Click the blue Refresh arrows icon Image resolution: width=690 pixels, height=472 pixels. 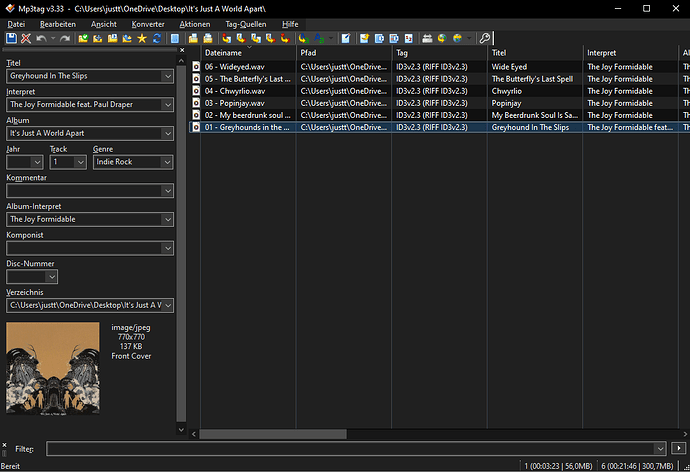157,38
